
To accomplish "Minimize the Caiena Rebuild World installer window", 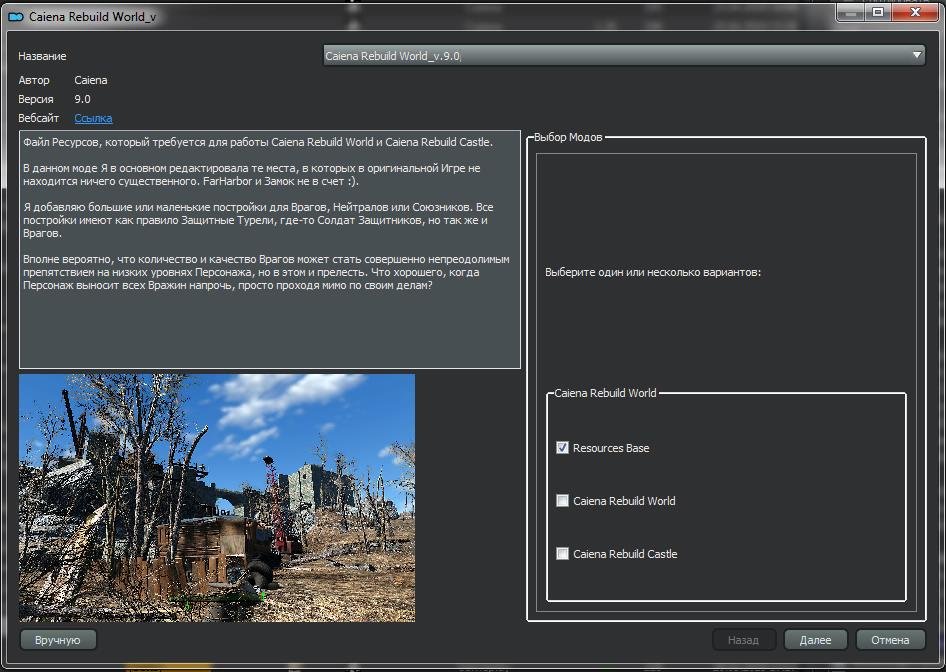I will pos(852,12).
